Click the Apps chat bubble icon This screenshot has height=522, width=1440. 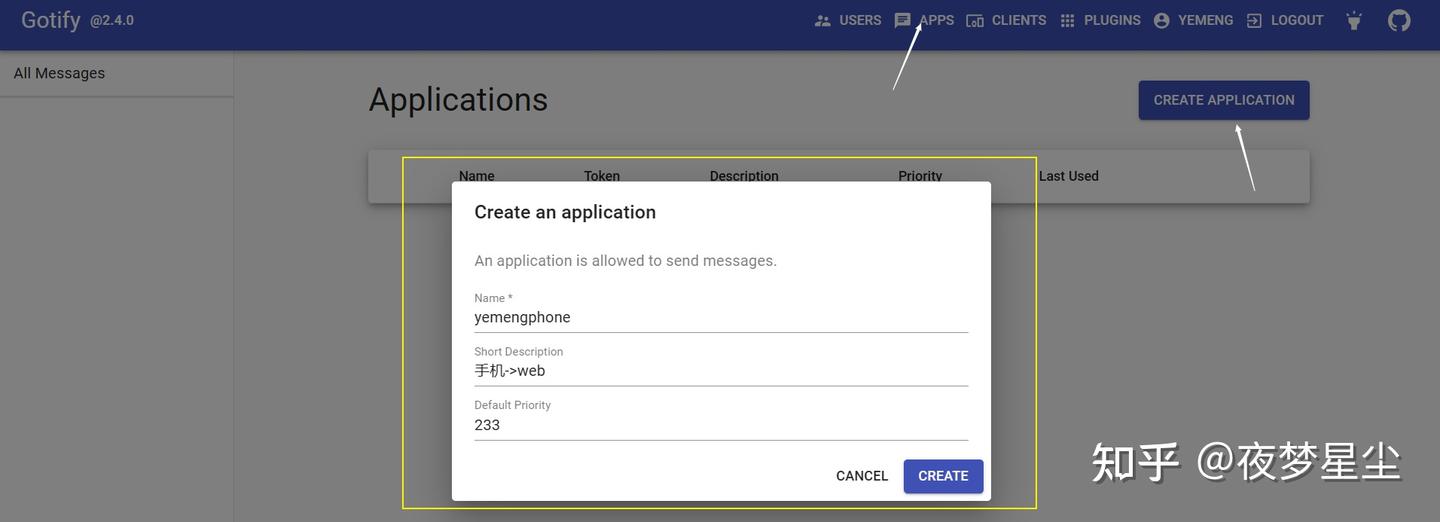pyautogui.click(x=902, y=20)
